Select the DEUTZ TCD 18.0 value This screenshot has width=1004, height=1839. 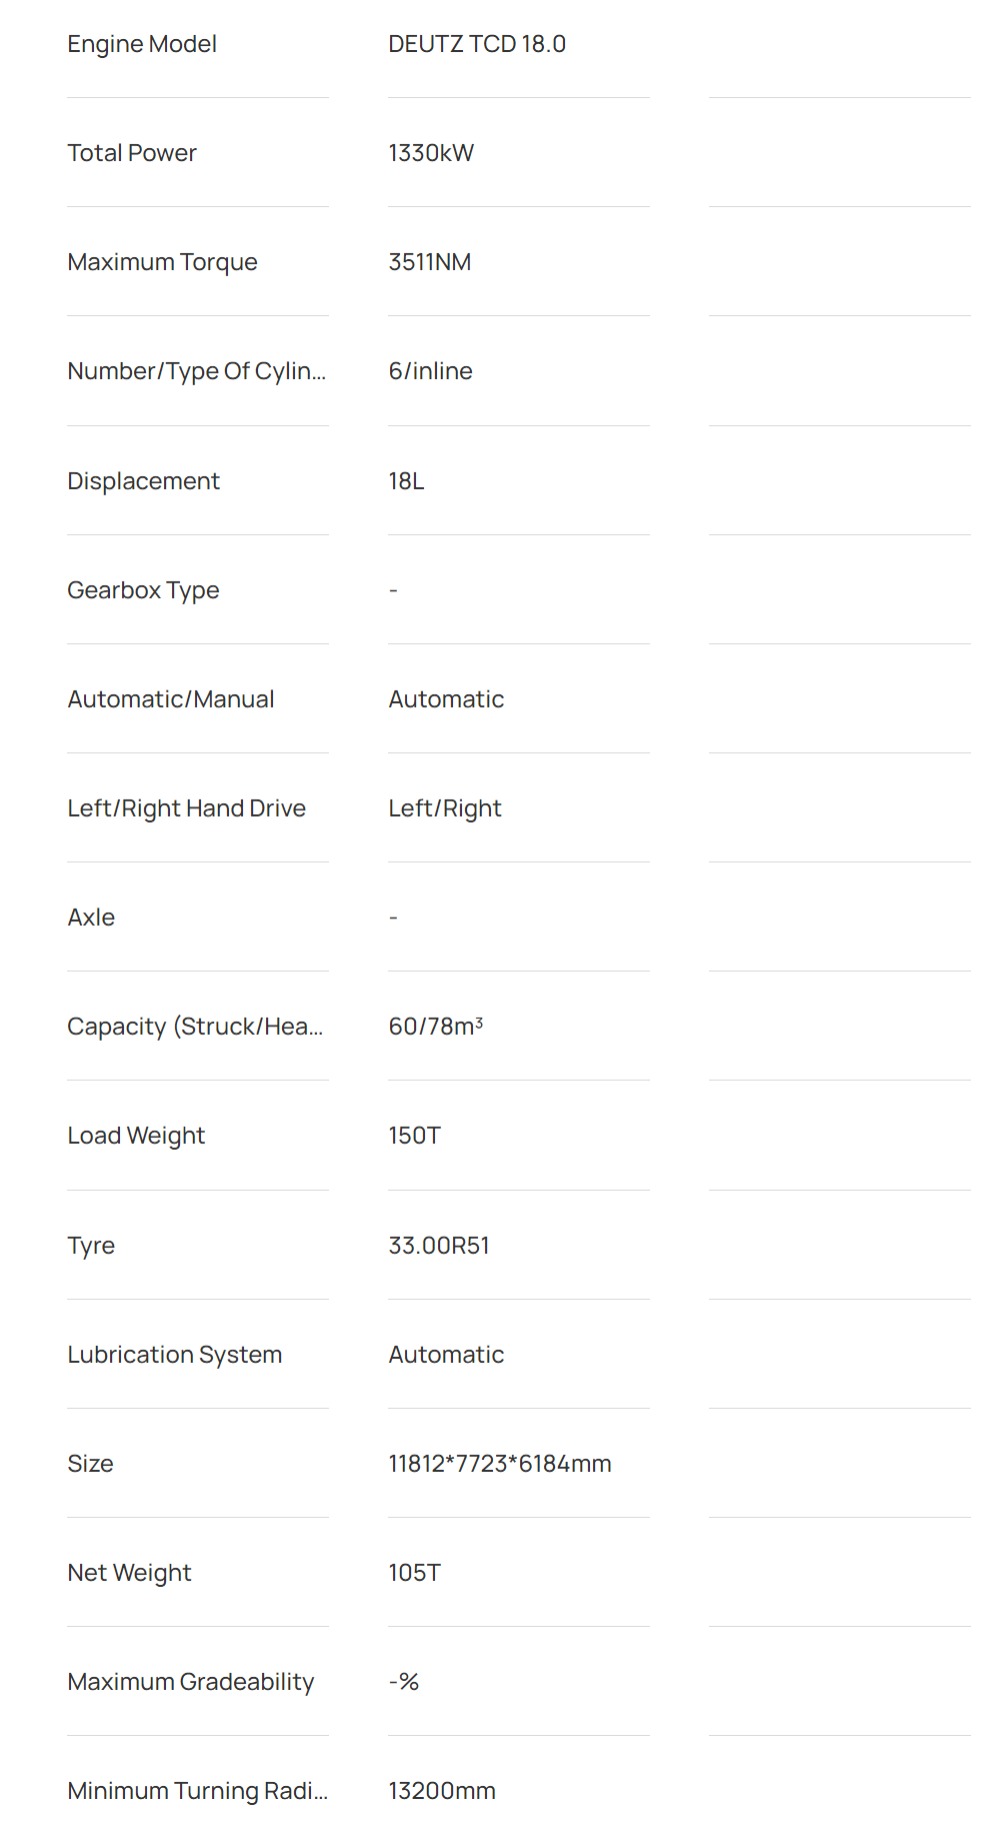[477, 44]
